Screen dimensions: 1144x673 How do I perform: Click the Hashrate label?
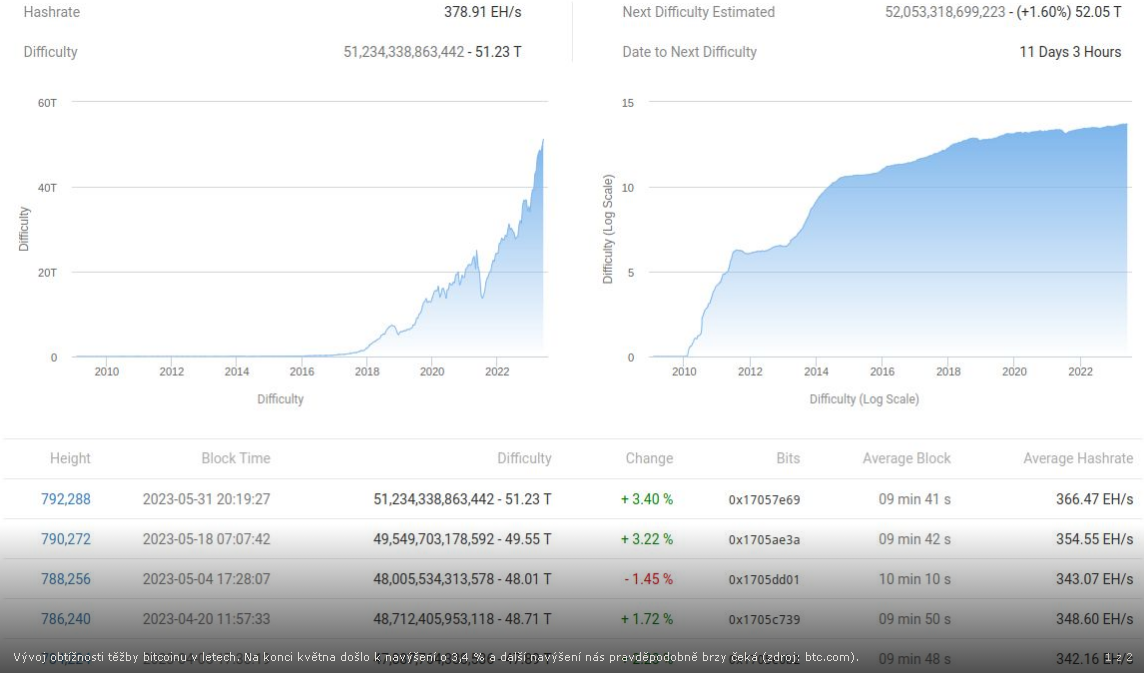tap(52, 12)
